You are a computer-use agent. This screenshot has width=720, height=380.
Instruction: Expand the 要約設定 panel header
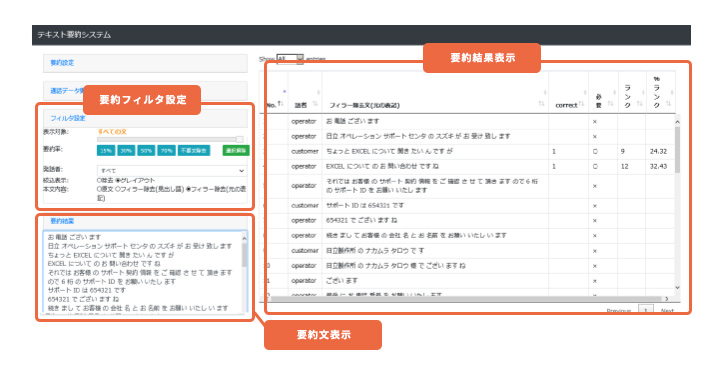(x=145, y=63)
